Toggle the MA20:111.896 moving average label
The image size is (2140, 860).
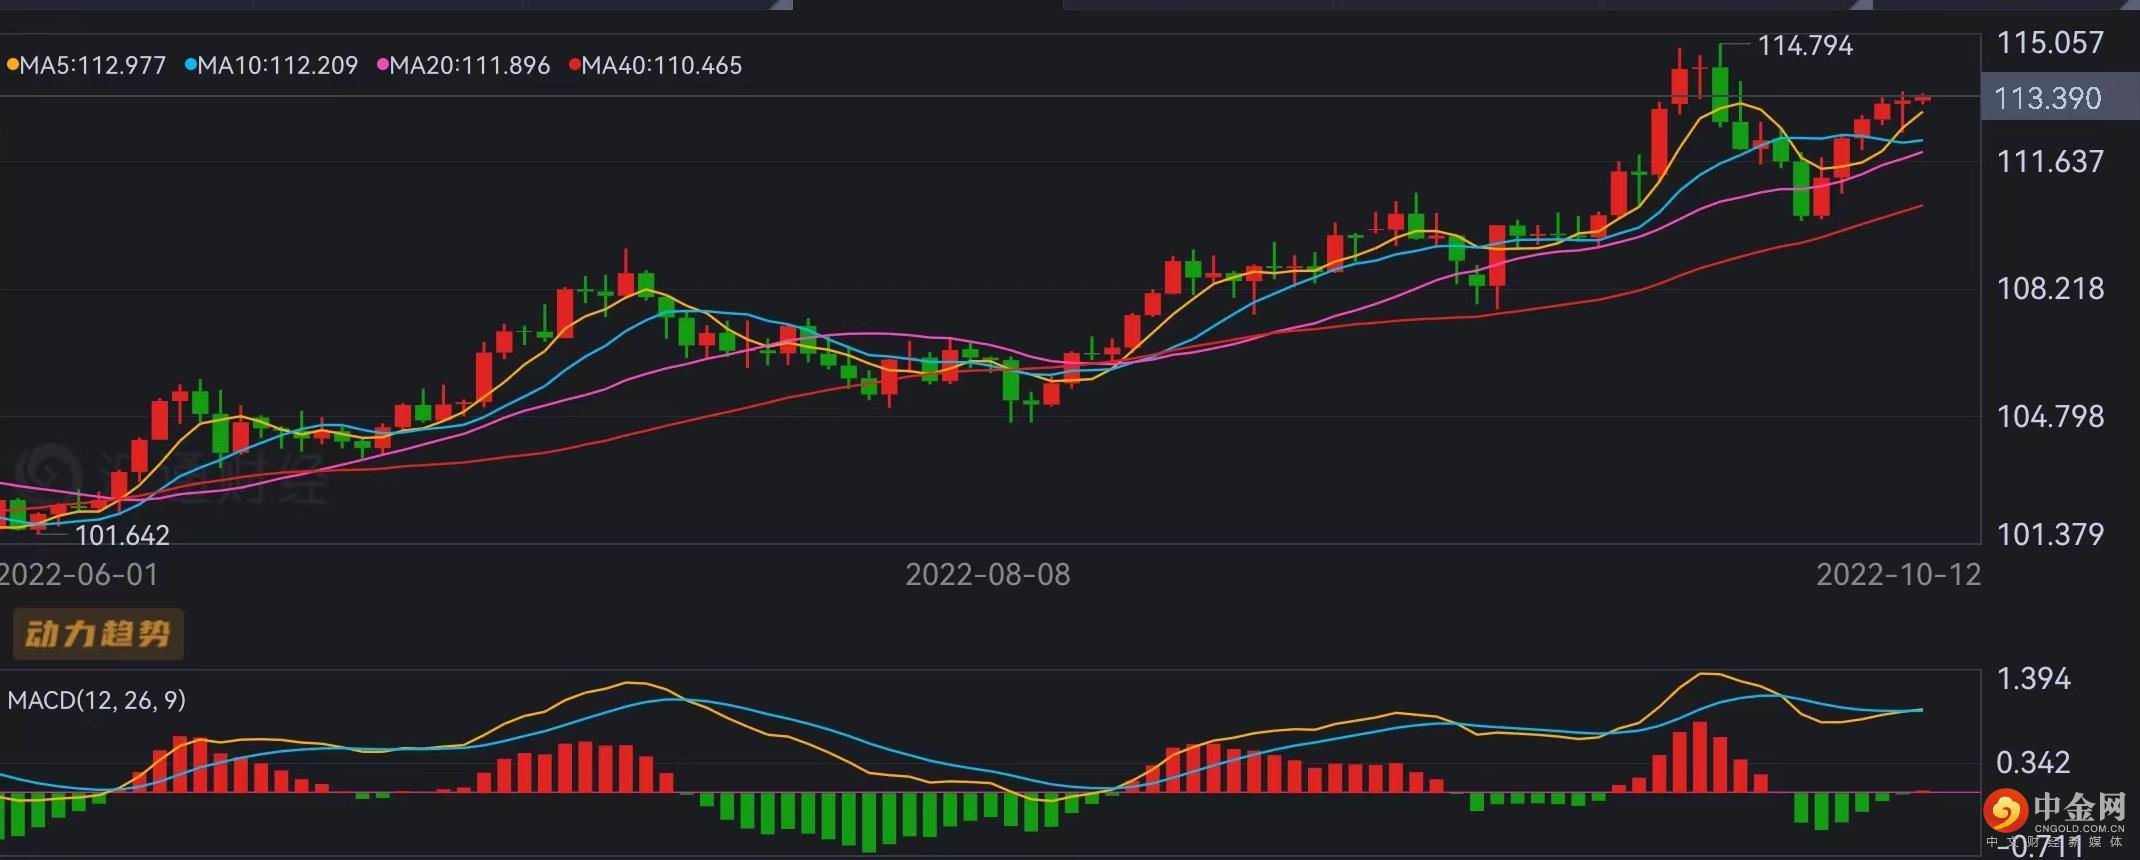[469, 66]
